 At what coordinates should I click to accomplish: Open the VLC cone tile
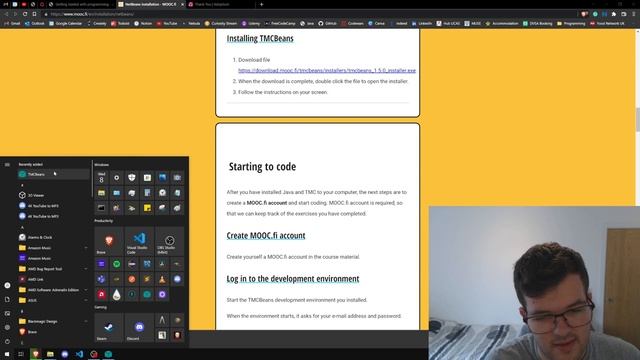[x=162, y=279]
